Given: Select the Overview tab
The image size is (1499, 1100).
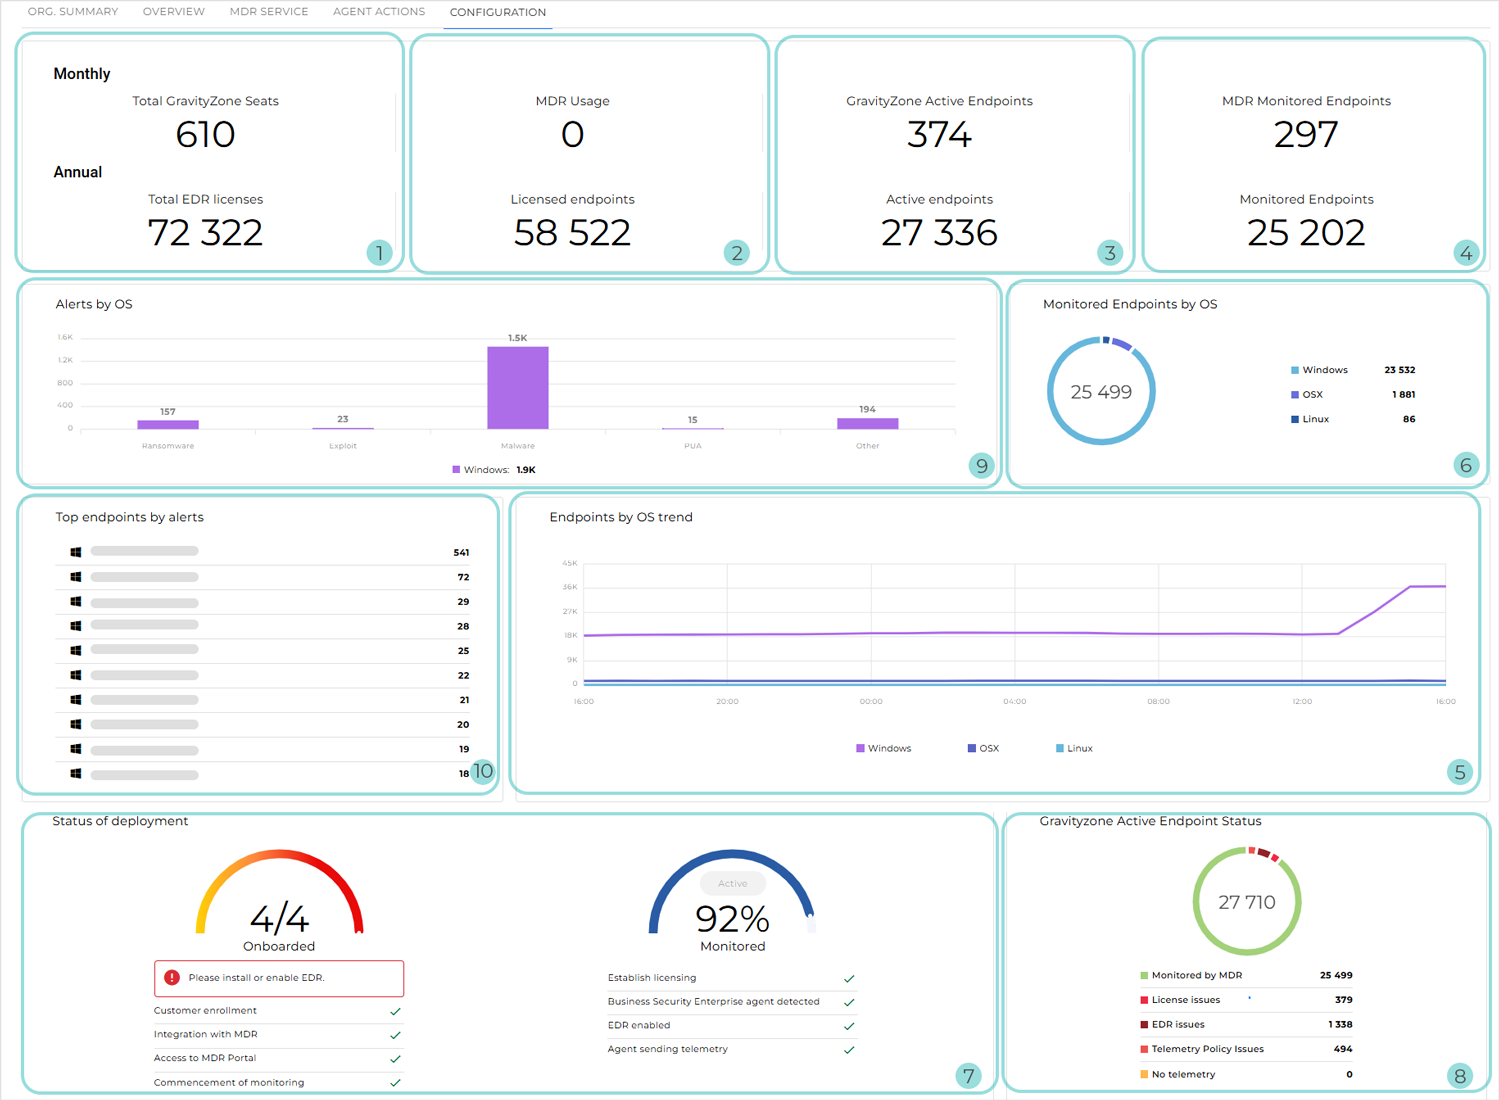Looking at the screenshot, I should click(173, 12).
